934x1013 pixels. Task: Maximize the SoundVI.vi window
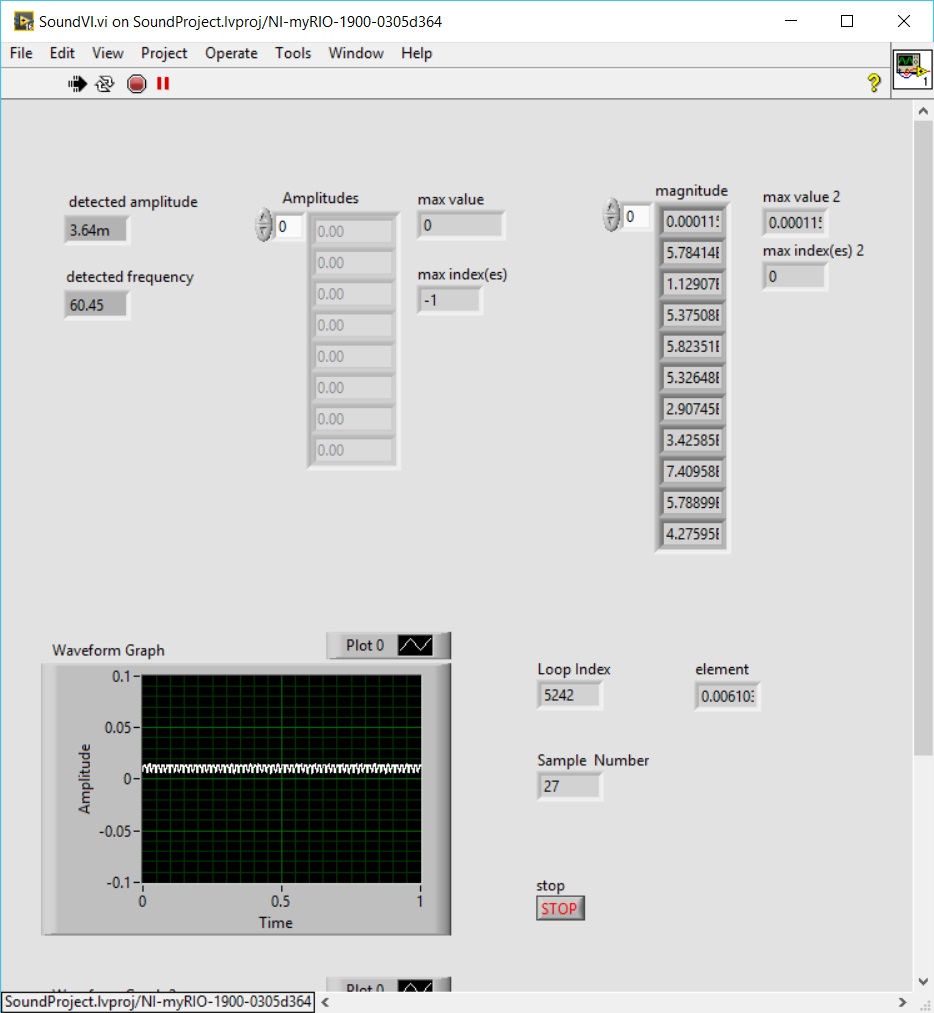(x=847, y=21)
